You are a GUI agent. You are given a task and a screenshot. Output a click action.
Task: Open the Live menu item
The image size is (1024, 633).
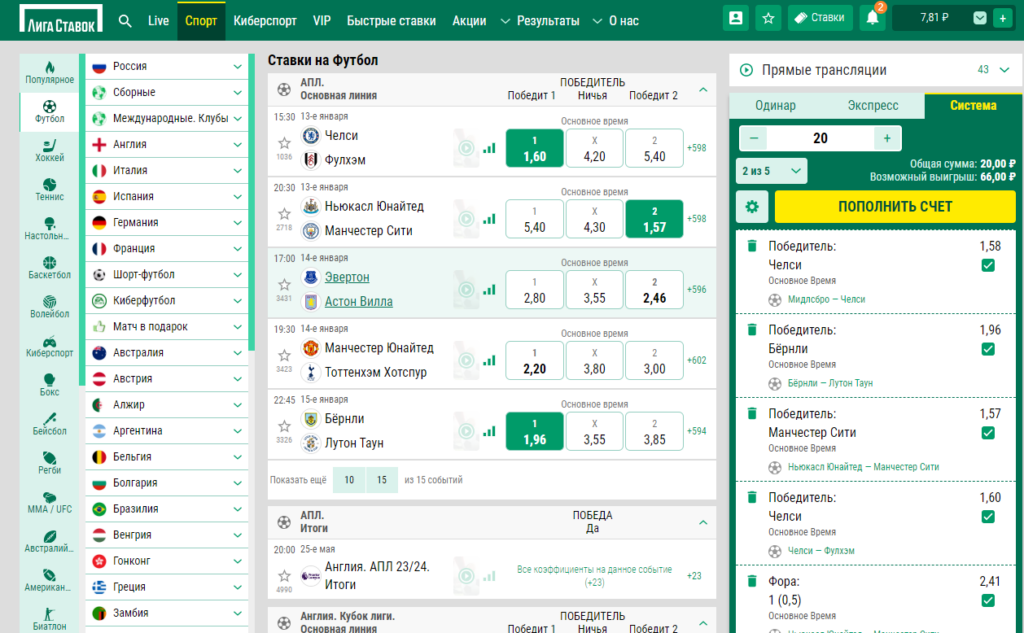click(158, 21)
